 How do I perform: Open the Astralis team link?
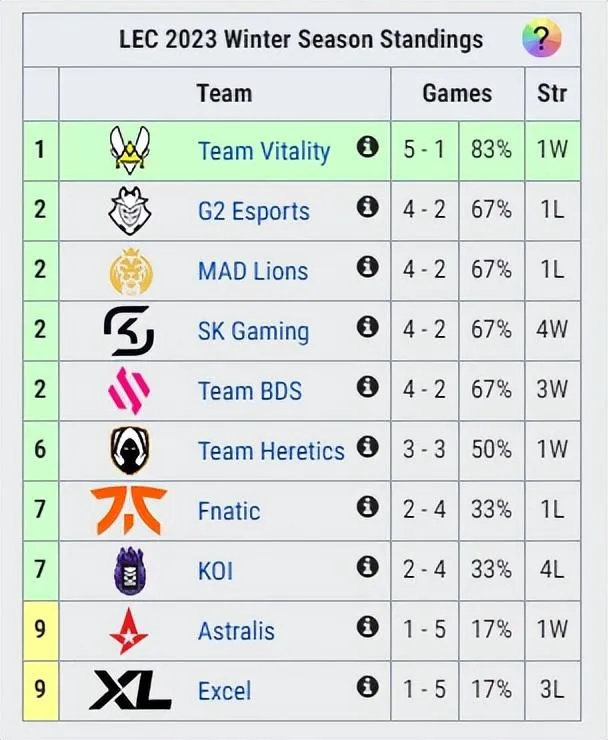point(236,631)
